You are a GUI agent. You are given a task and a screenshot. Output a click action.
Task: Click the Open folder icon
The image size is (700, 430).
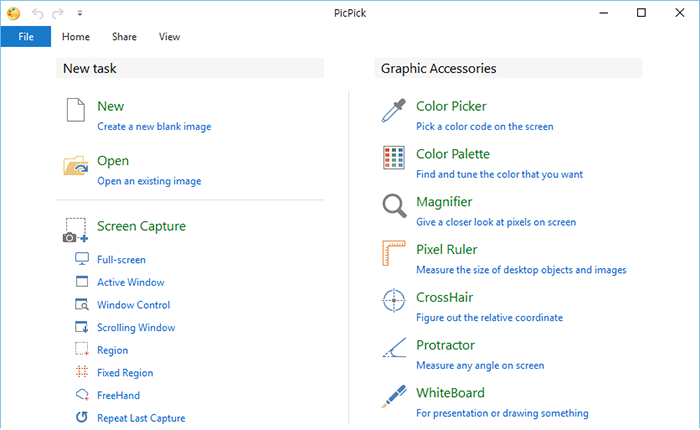(76, 165)
